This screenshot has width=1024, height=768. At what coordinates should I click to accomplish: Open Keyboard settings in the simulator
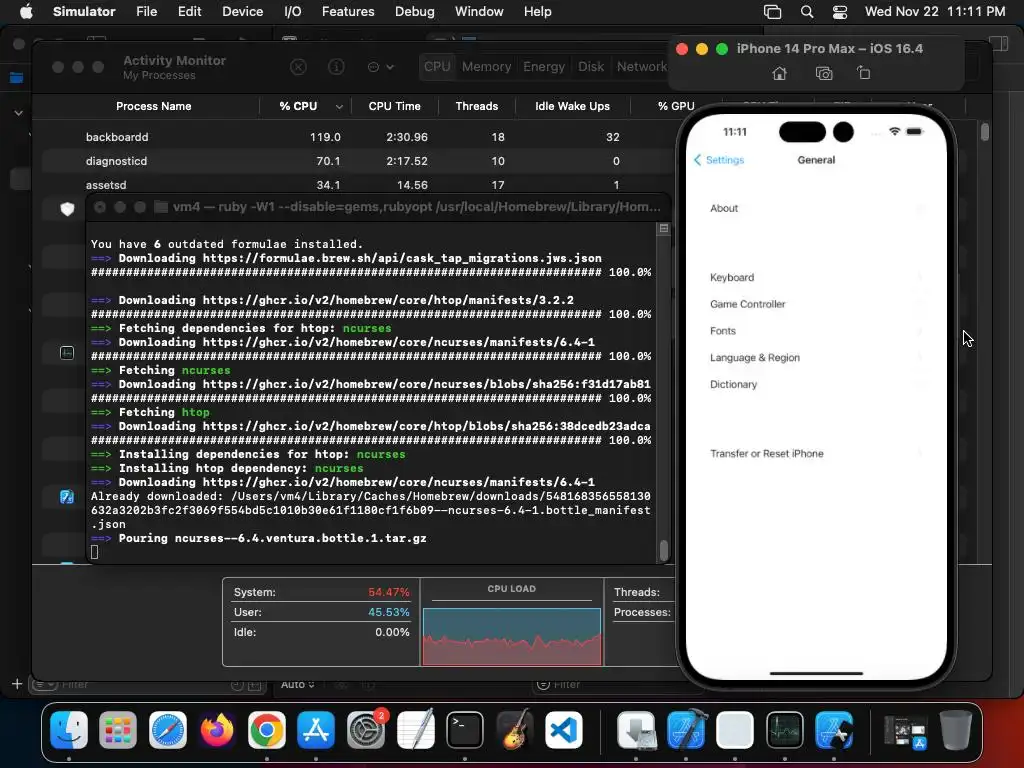[x=816, y=278]
